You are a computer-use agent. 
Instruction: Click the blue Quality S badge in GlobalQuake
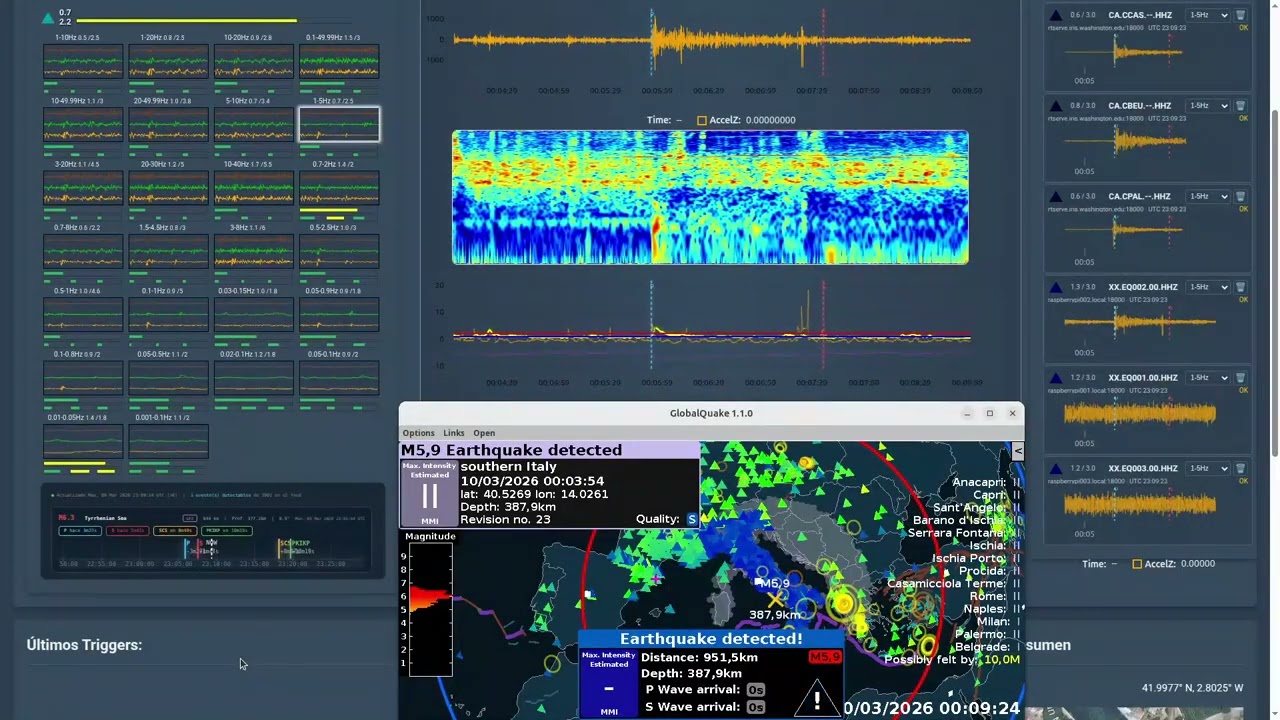[691, 519]
